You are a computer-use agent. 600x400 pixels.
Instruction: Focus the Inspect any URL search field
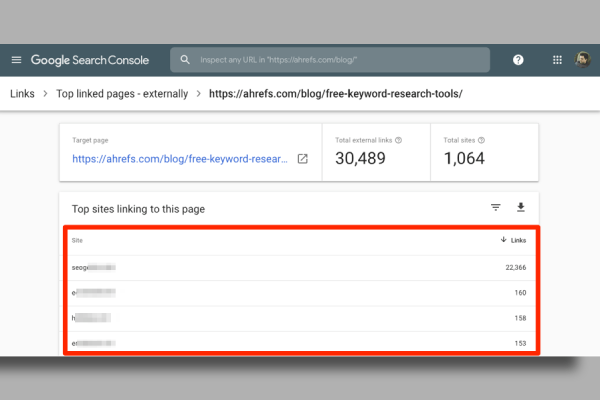coord(330,60)
